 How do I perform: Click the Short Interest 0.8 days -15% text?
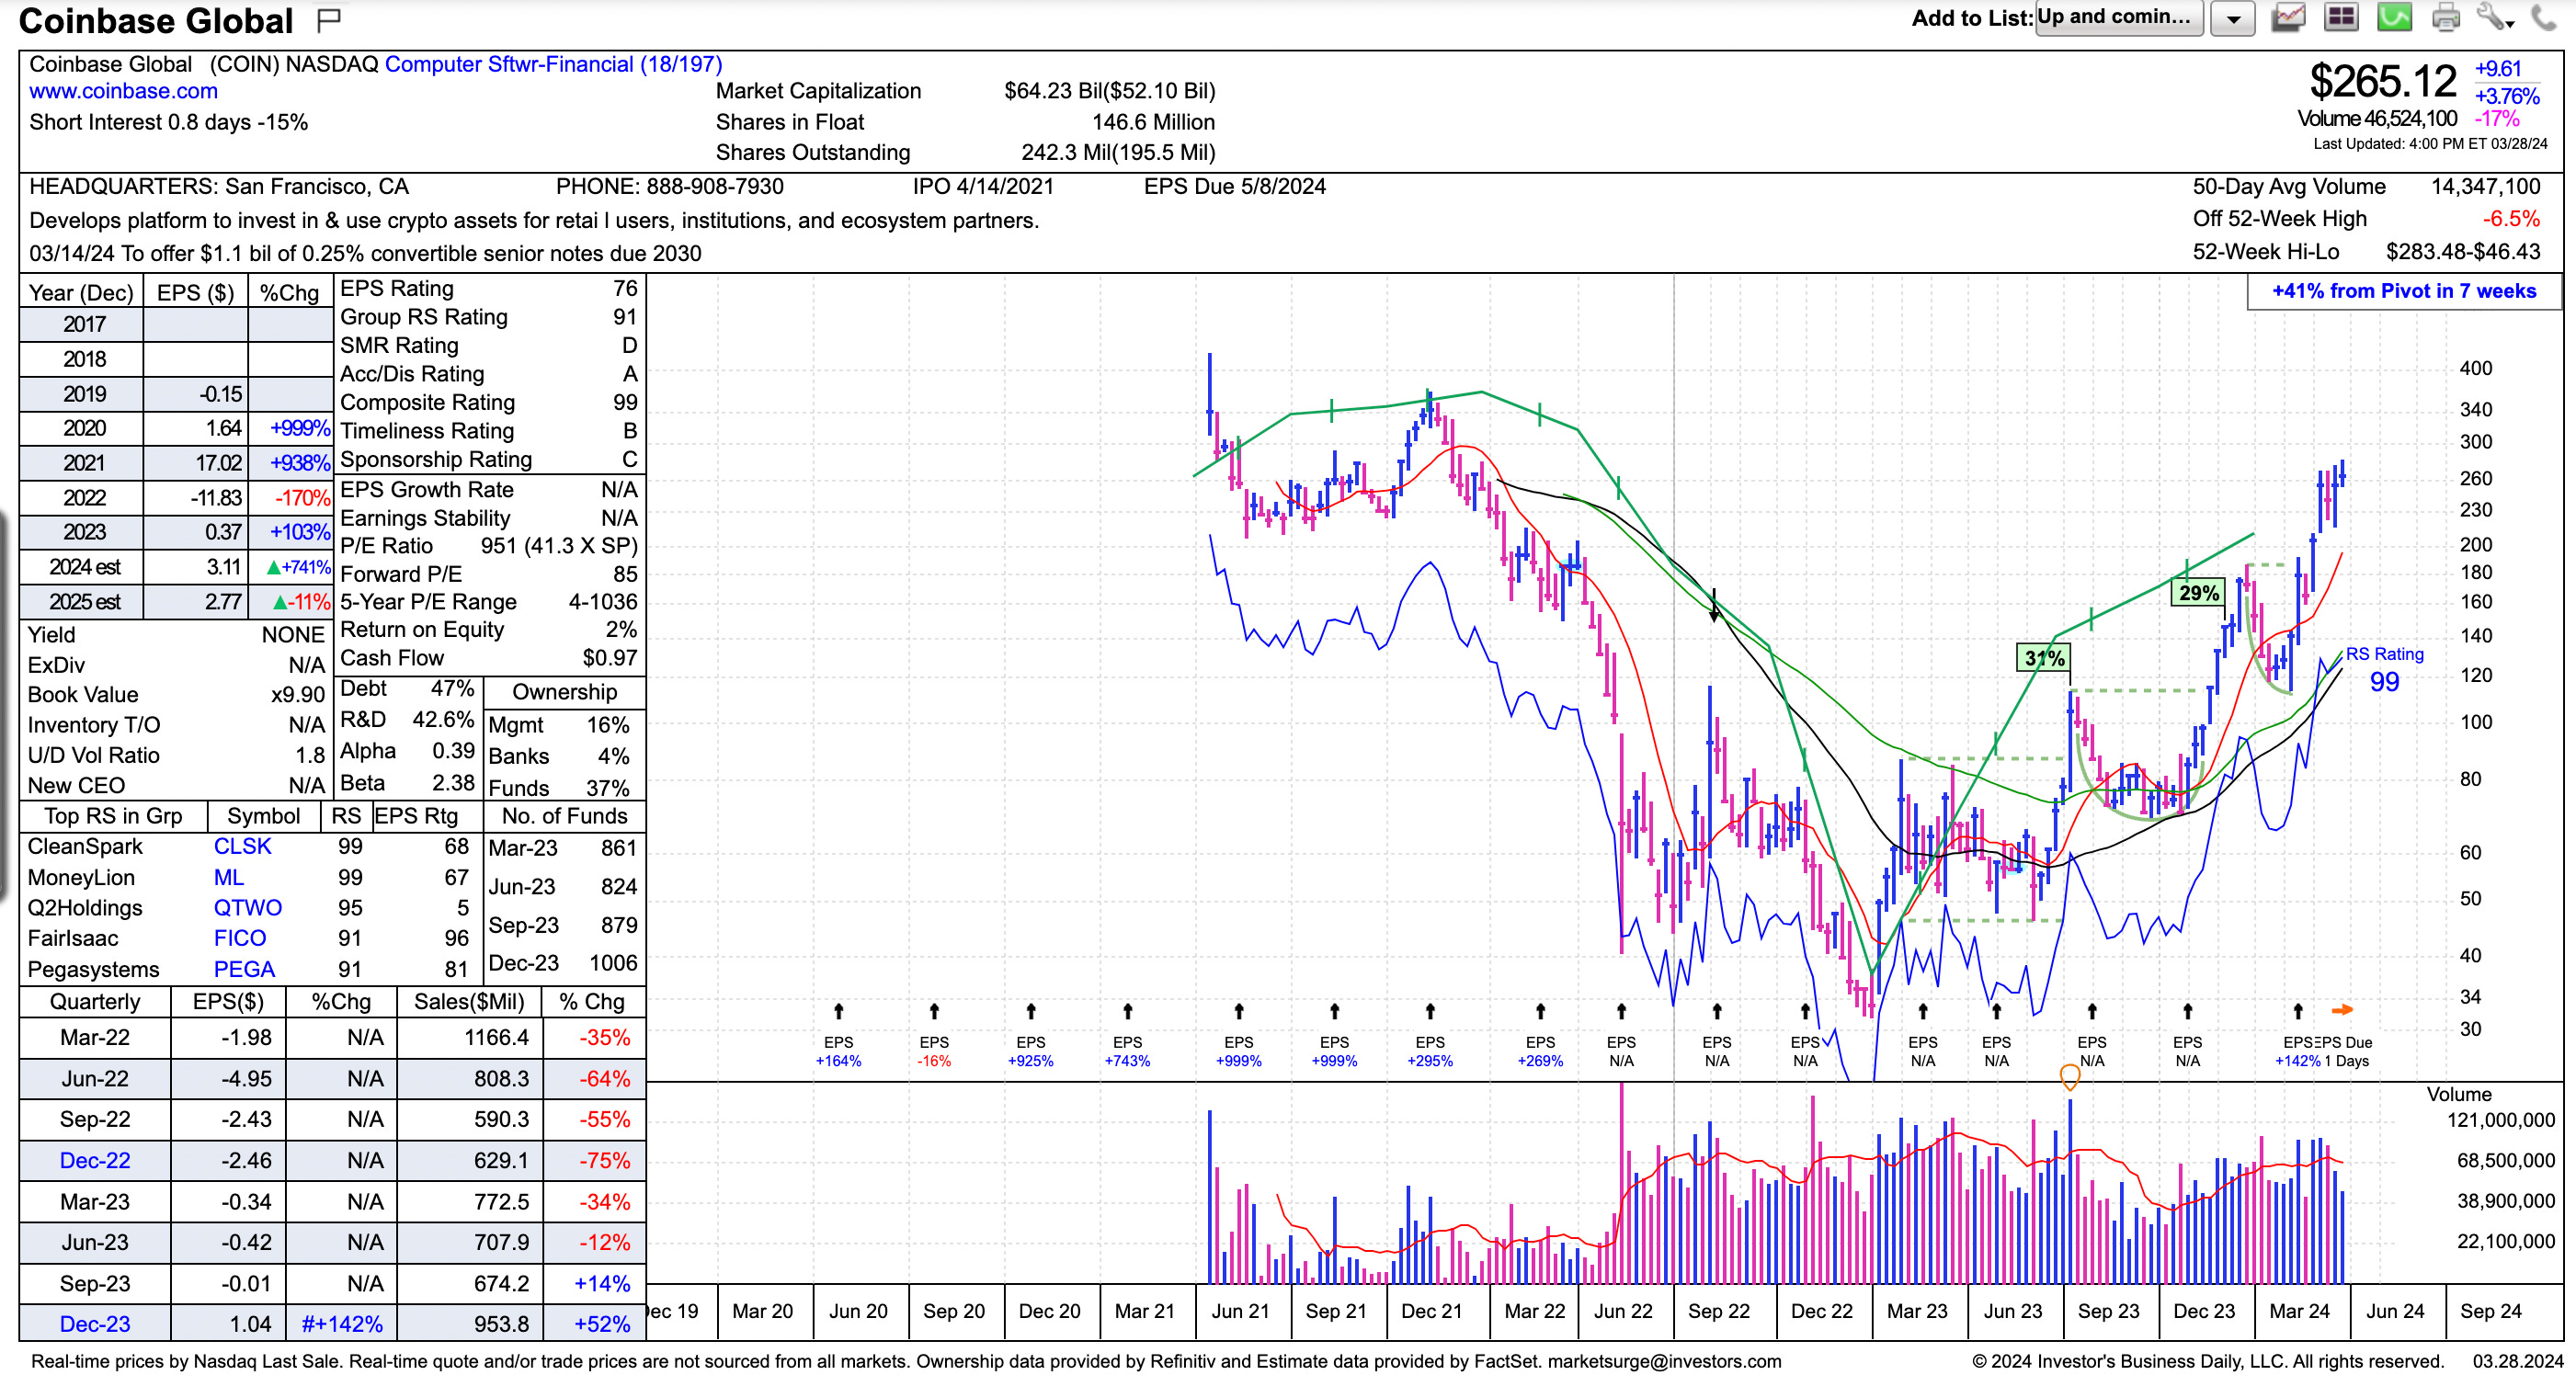(169, 122)
